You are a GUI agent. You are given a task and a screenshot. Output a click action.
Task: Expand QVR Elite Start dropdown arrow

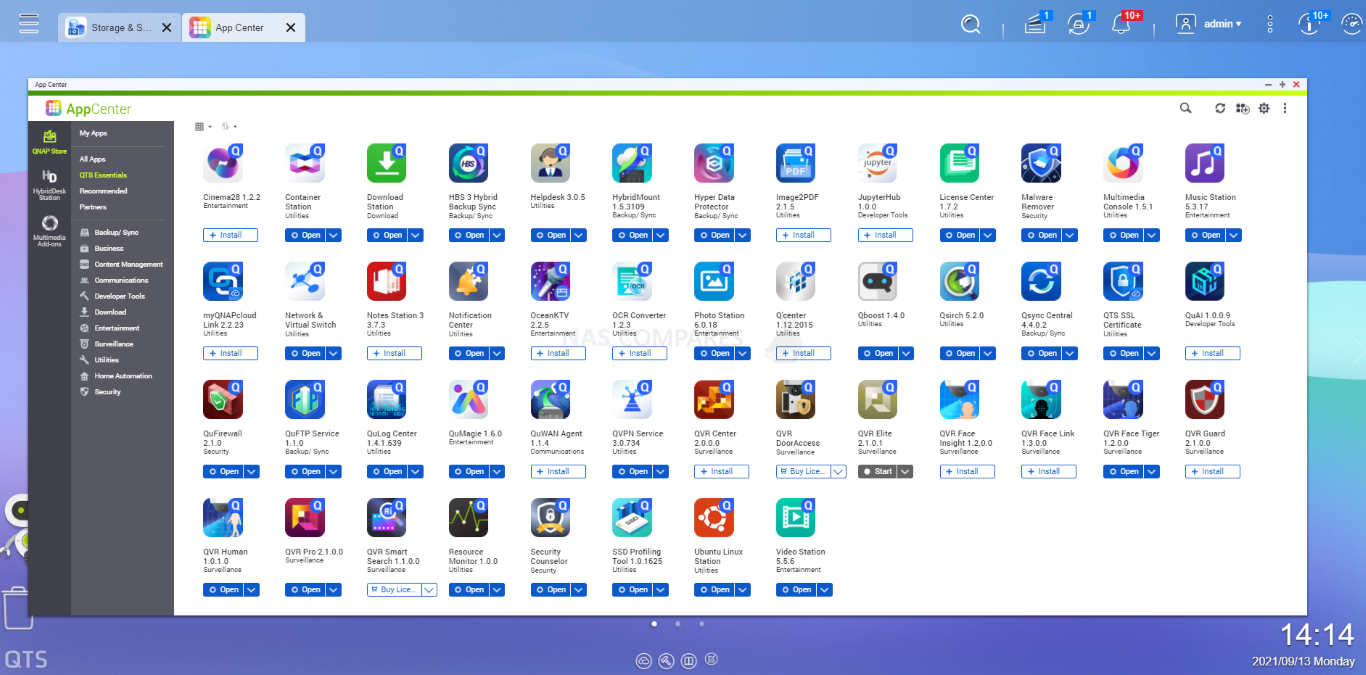point(905,471)
